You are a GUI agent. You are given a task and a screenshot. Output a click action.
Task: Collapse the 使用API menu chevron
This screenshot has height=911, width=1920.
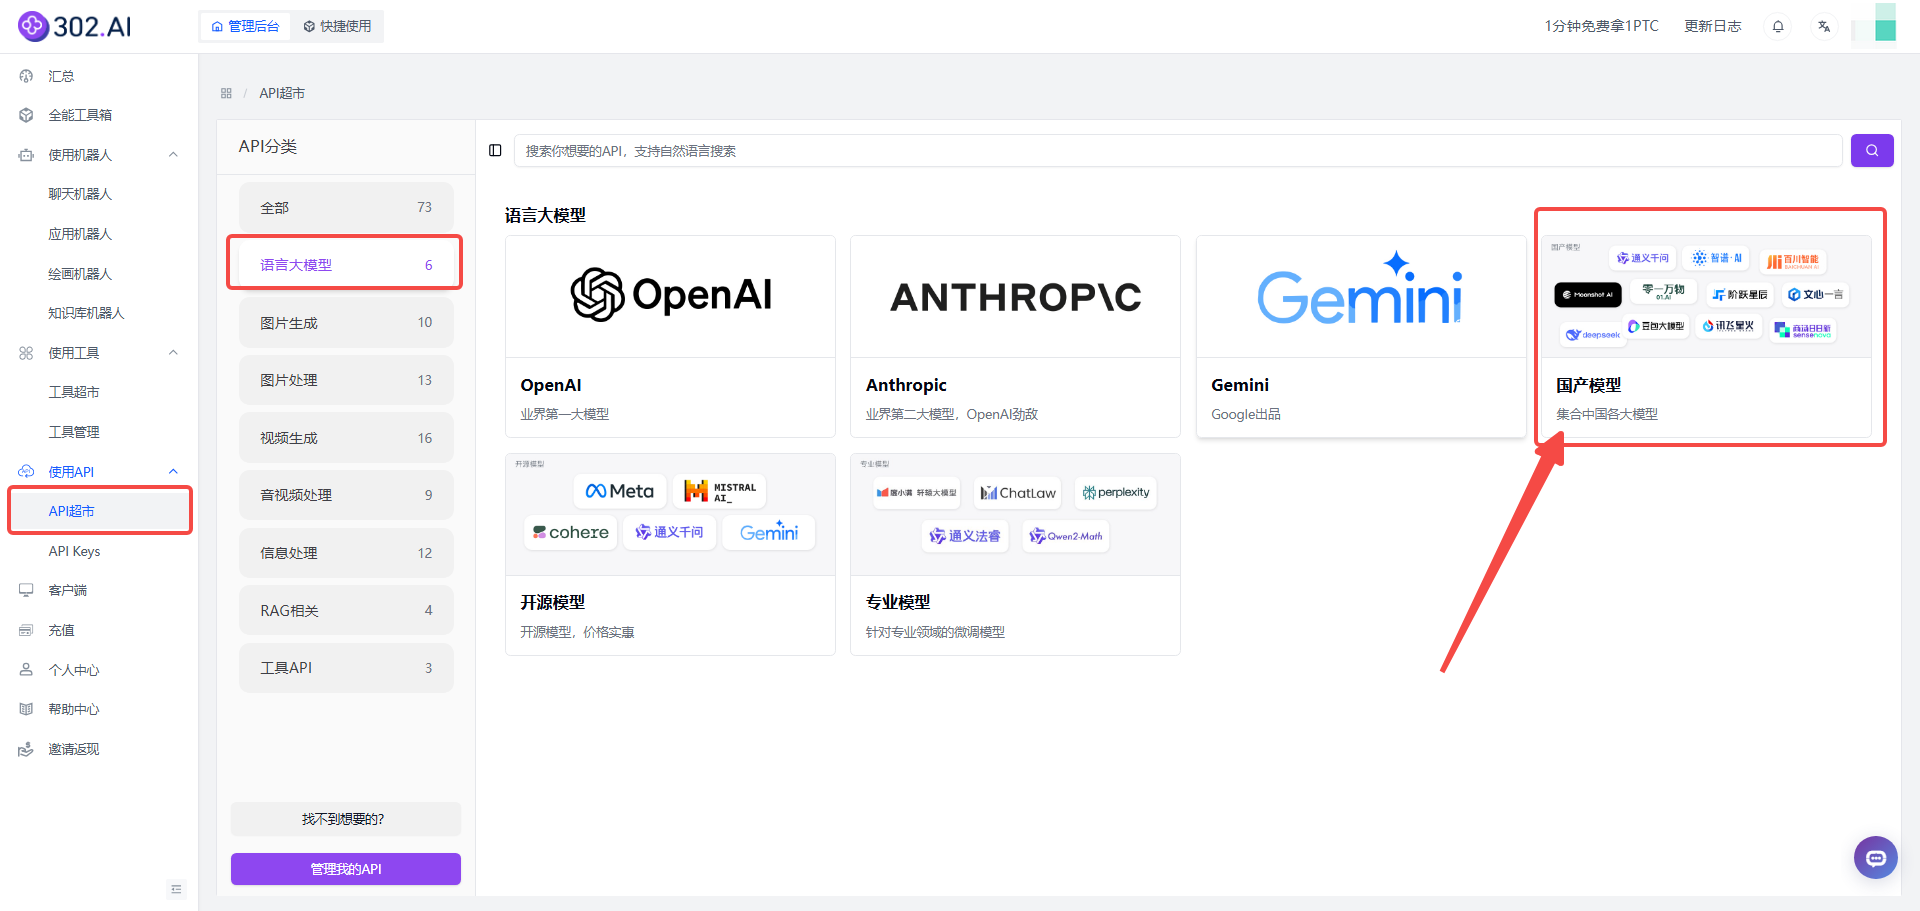[x=173, y=471]
